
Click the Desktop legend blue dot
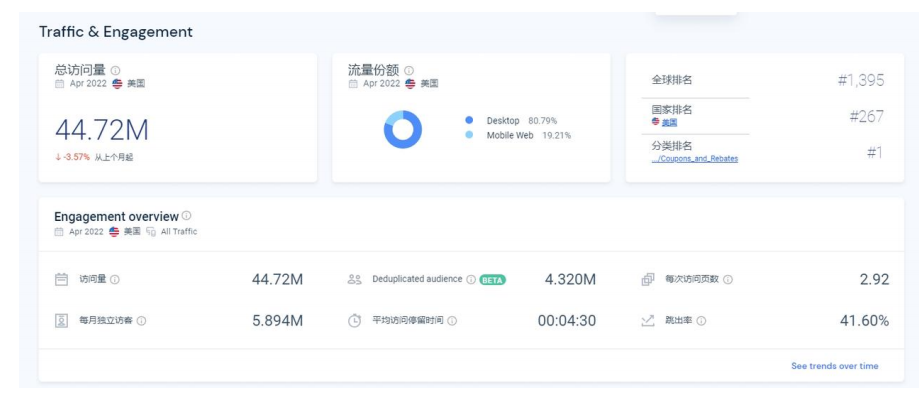tap(469, 120)
